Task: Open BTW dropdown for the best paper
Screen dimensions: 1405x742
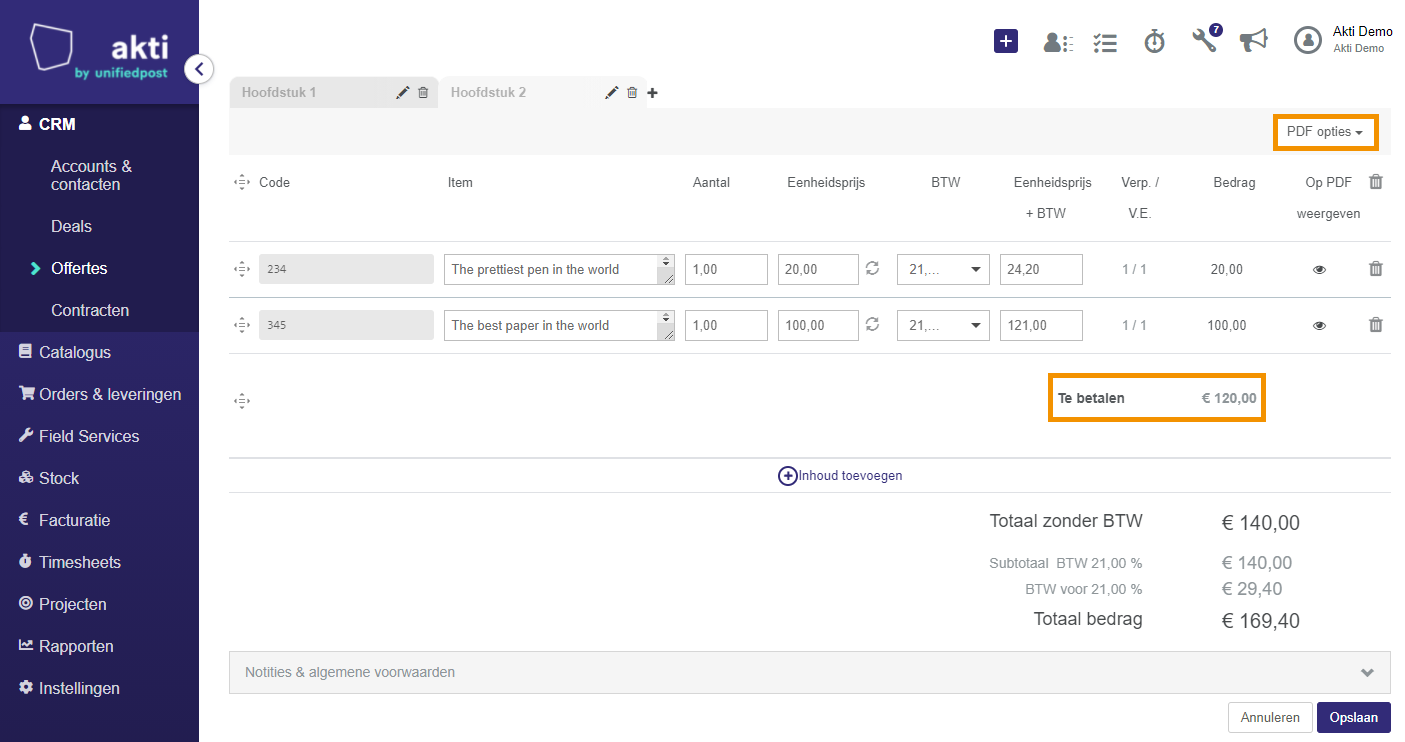Action: [x=943, y=325]
